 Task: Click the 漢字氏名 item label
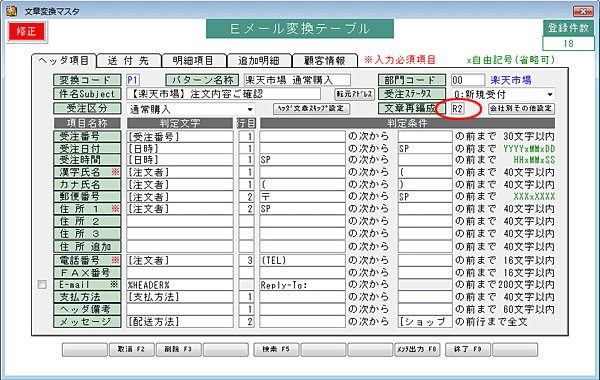(x=87, y=172)
